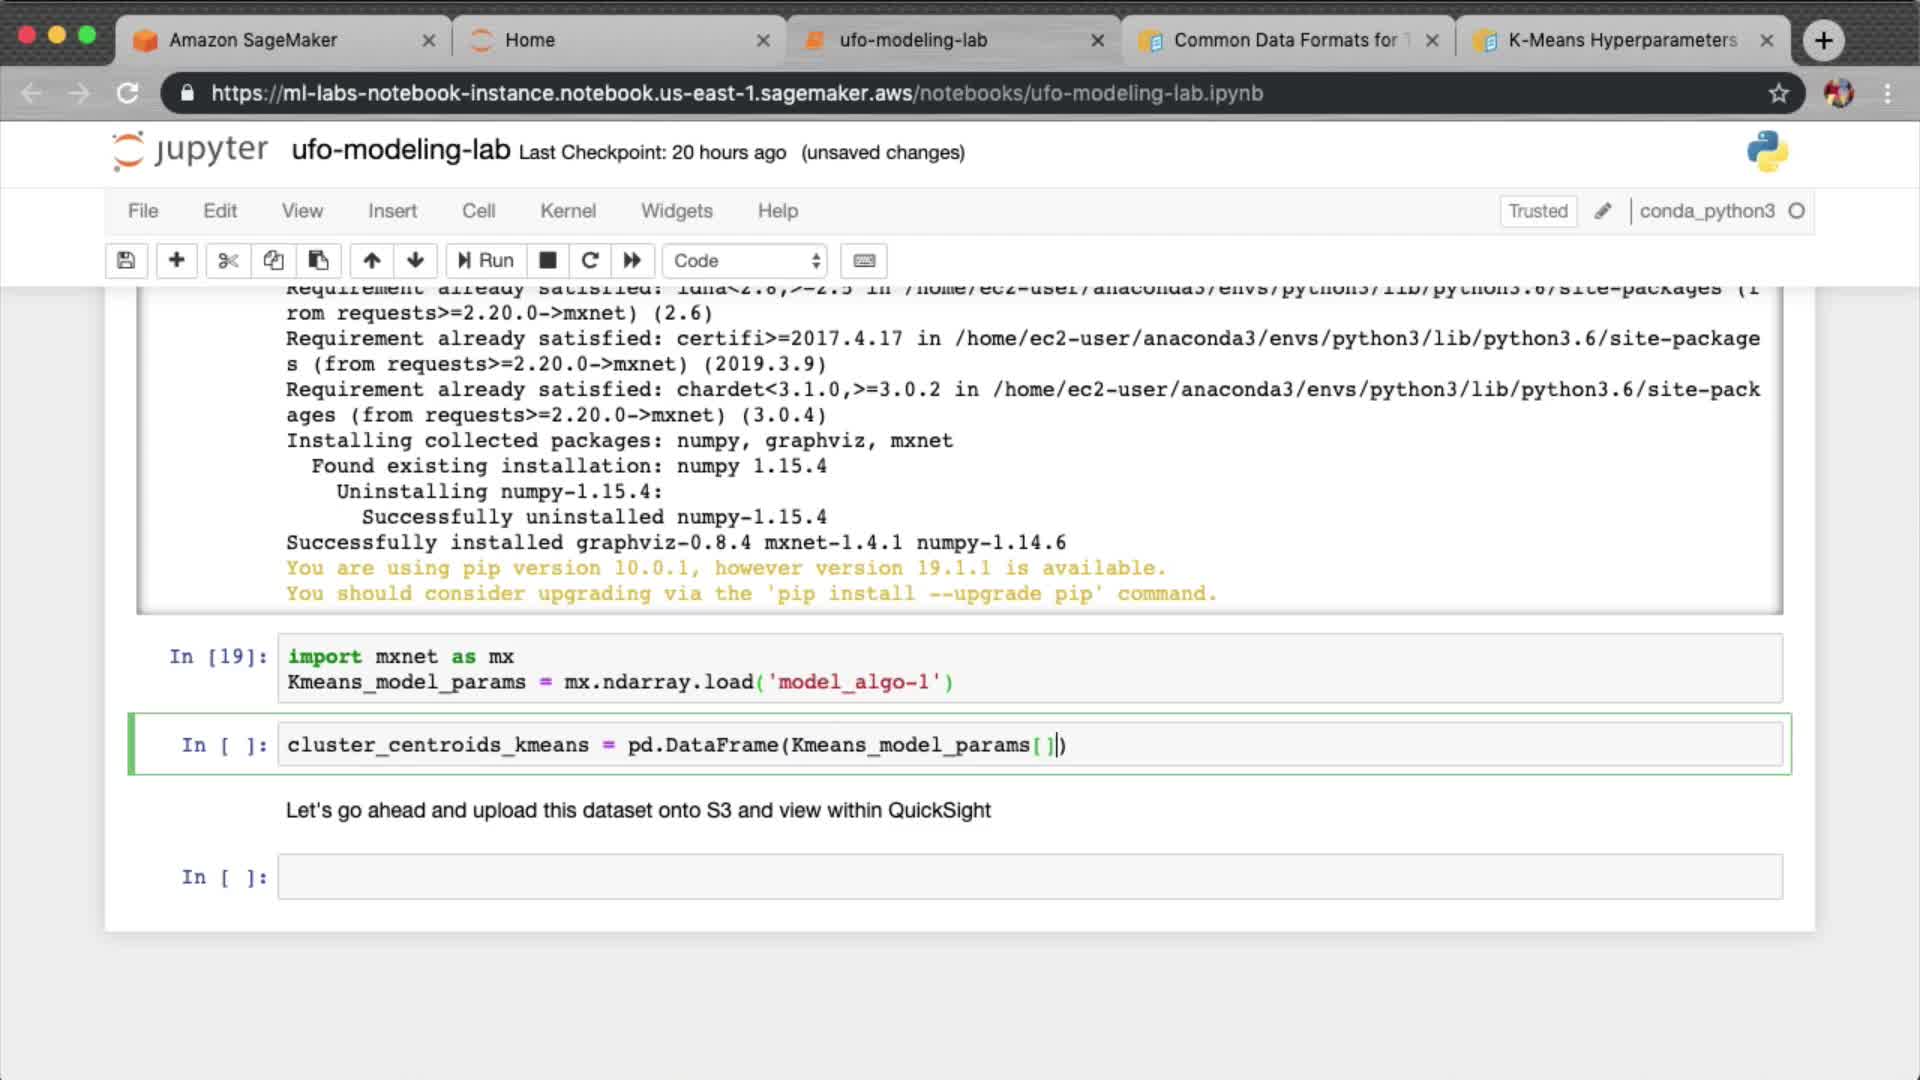This screenshot has width=1920, height=1080.
Task: Insert a cell below using the plus icon
Action: pos(176,261)
